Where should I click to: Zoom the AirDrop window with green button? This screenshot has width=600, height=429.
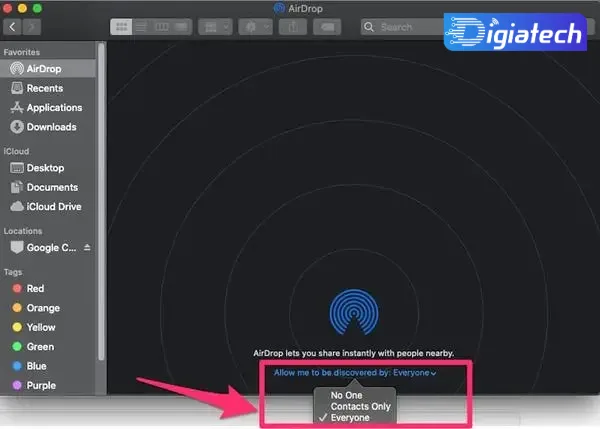coord(37,8)
